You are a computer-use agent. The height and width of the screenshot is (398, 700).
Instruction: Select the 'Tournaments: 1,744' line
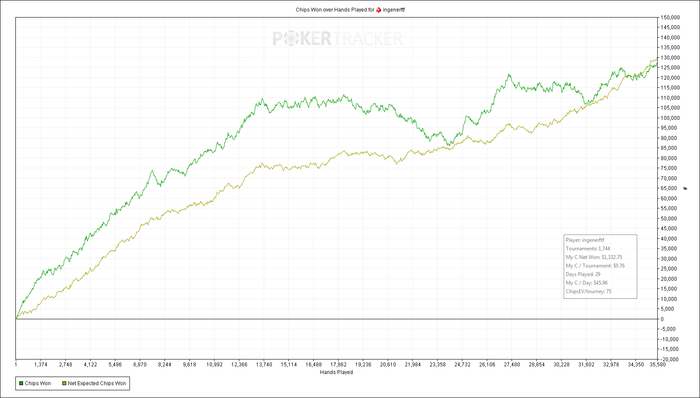pos(588,249)
